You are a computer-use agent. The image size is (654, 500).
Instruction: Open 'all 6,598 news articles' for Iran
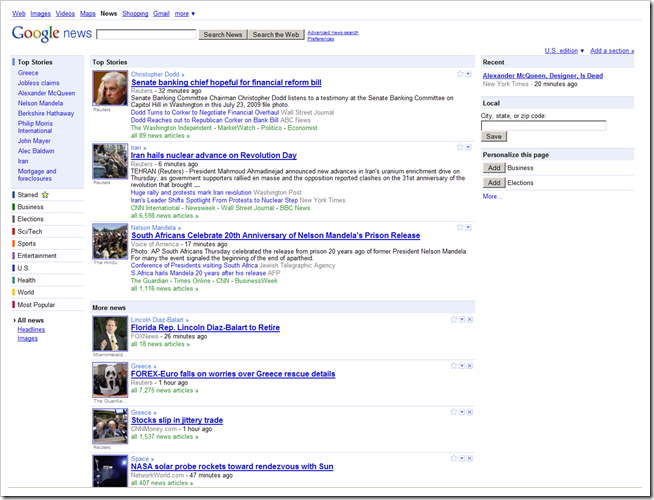tap(164, 216)
